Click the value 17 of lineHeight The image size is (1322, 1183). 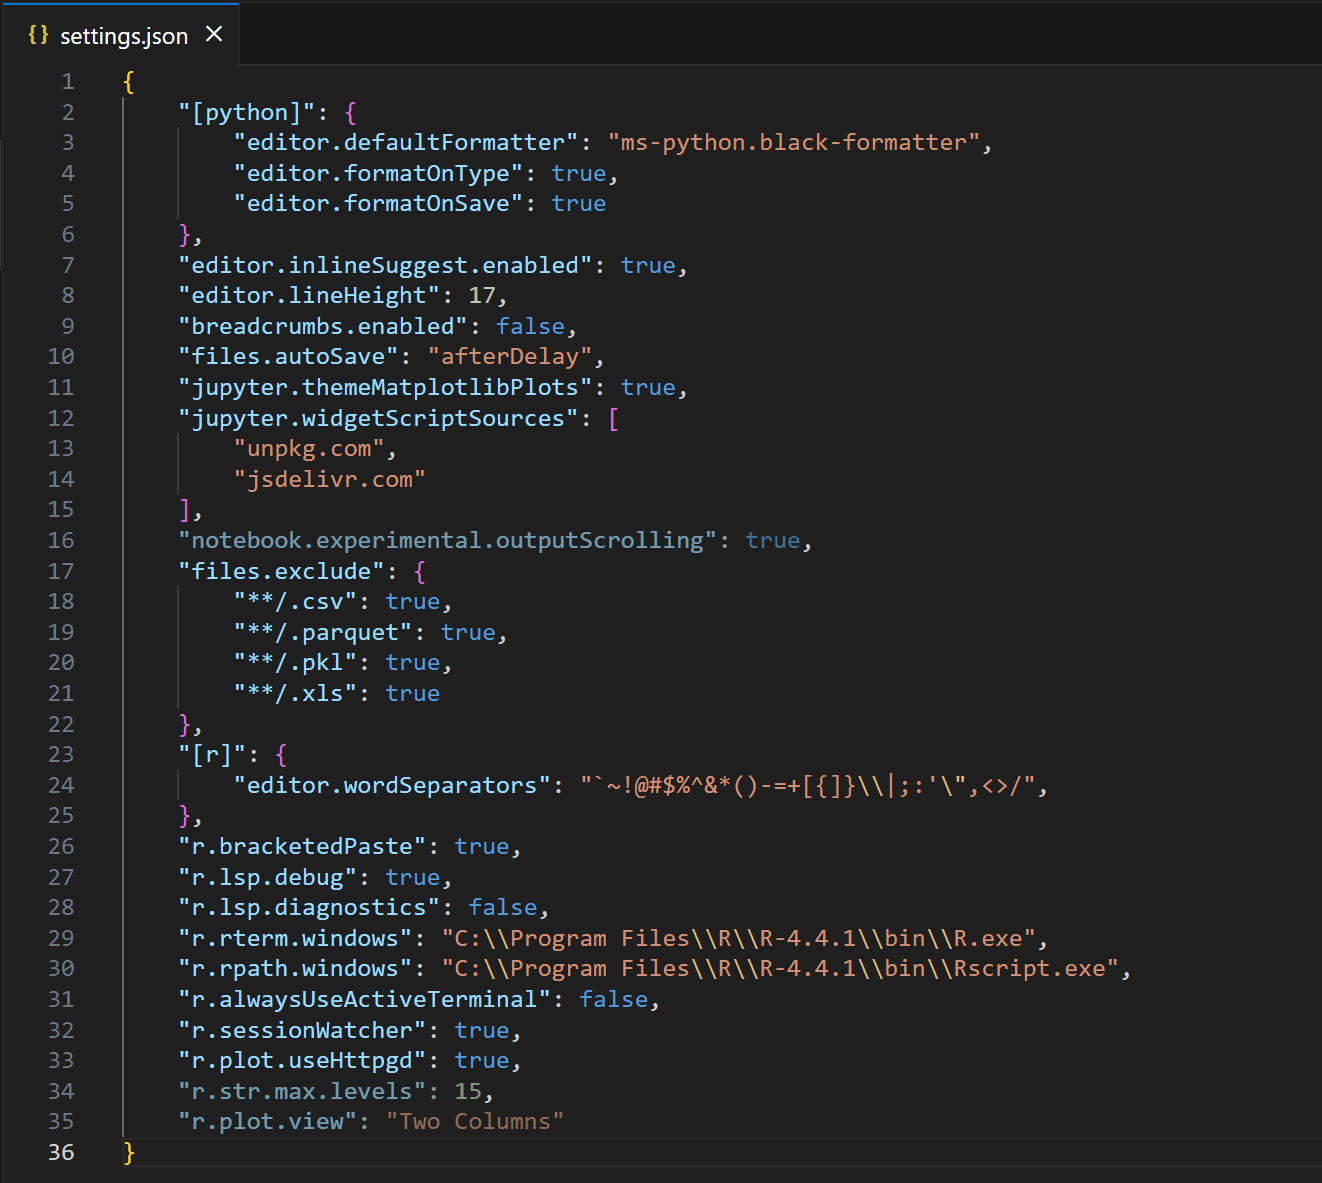coord(482,296)
